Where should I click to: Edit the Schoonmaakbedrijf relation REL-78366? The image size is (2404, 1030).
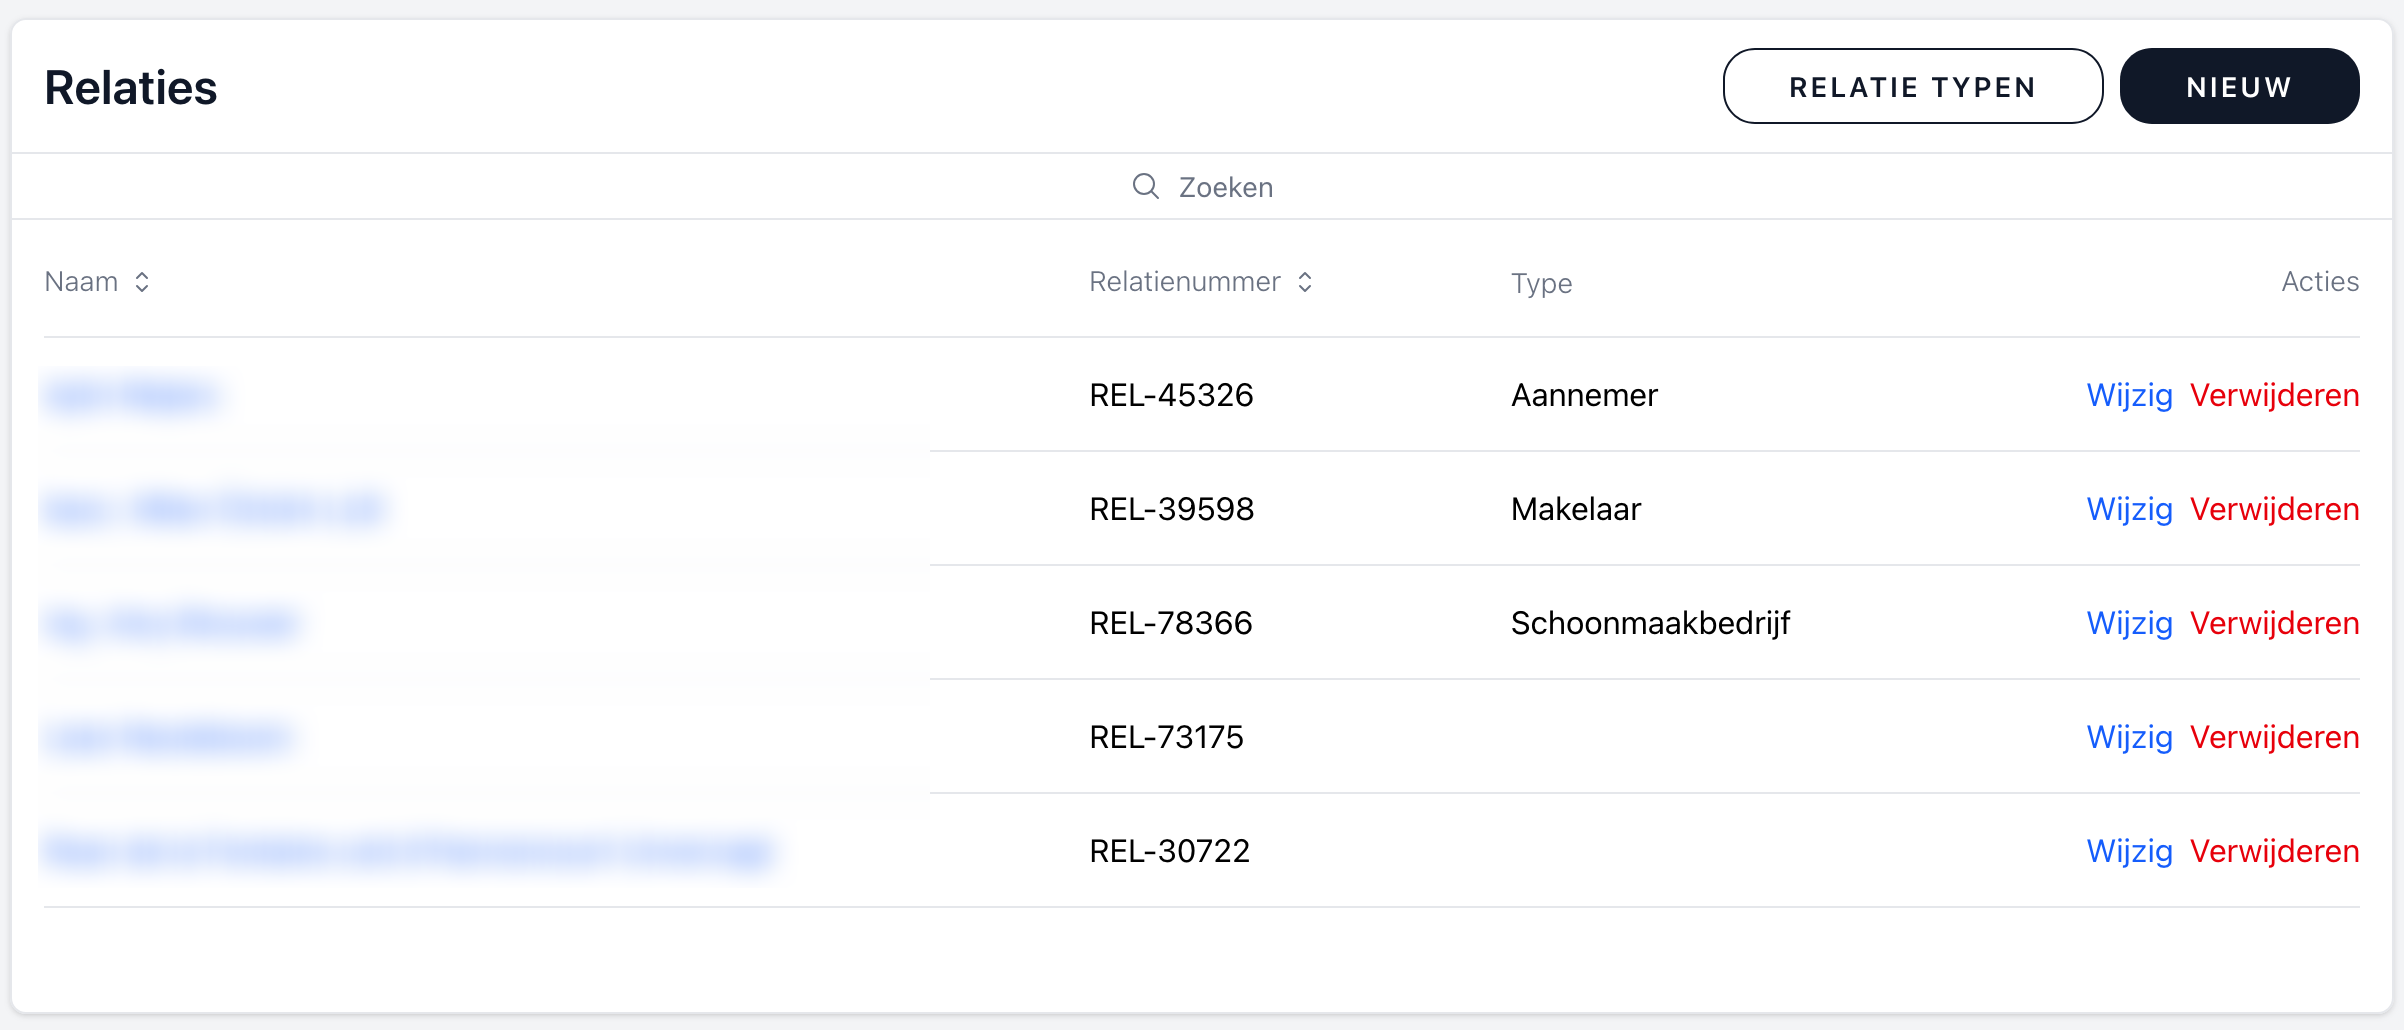tap(2129, 623)
